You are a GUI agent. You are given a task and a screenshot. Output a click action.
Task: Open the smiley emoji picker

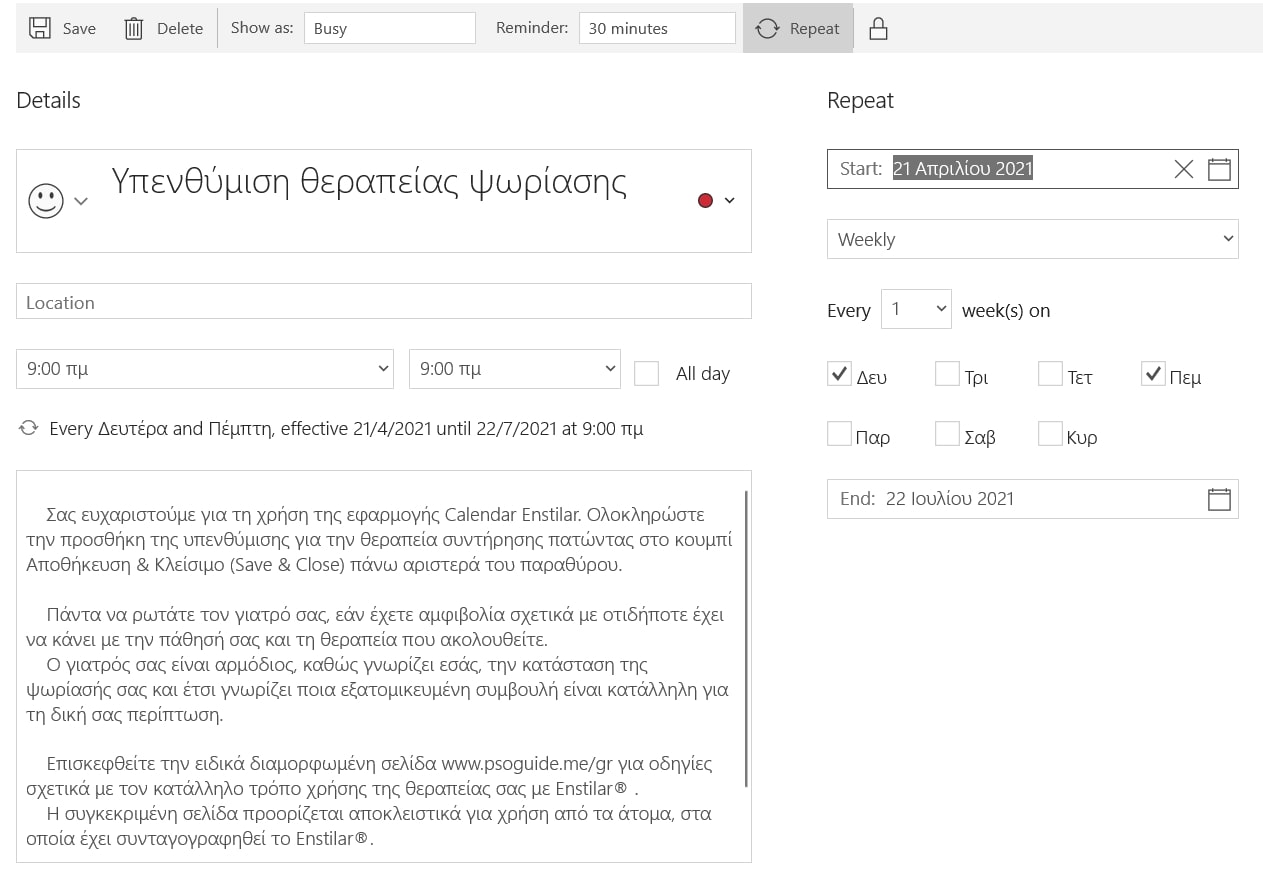pos(47,201)
